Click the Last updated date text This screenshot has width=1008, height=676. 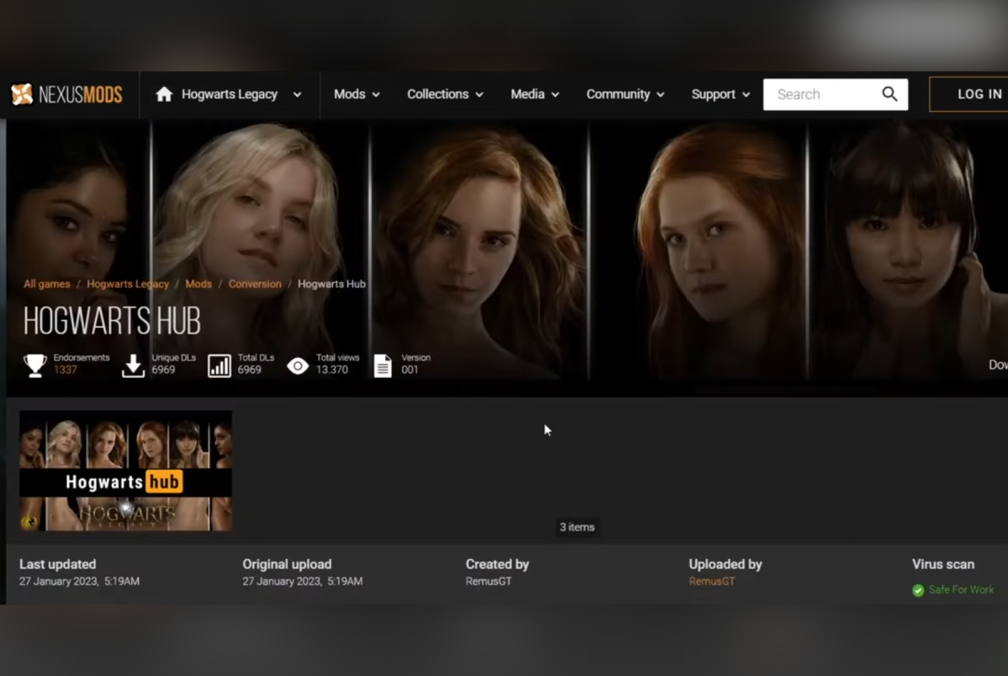pos(79,581)
